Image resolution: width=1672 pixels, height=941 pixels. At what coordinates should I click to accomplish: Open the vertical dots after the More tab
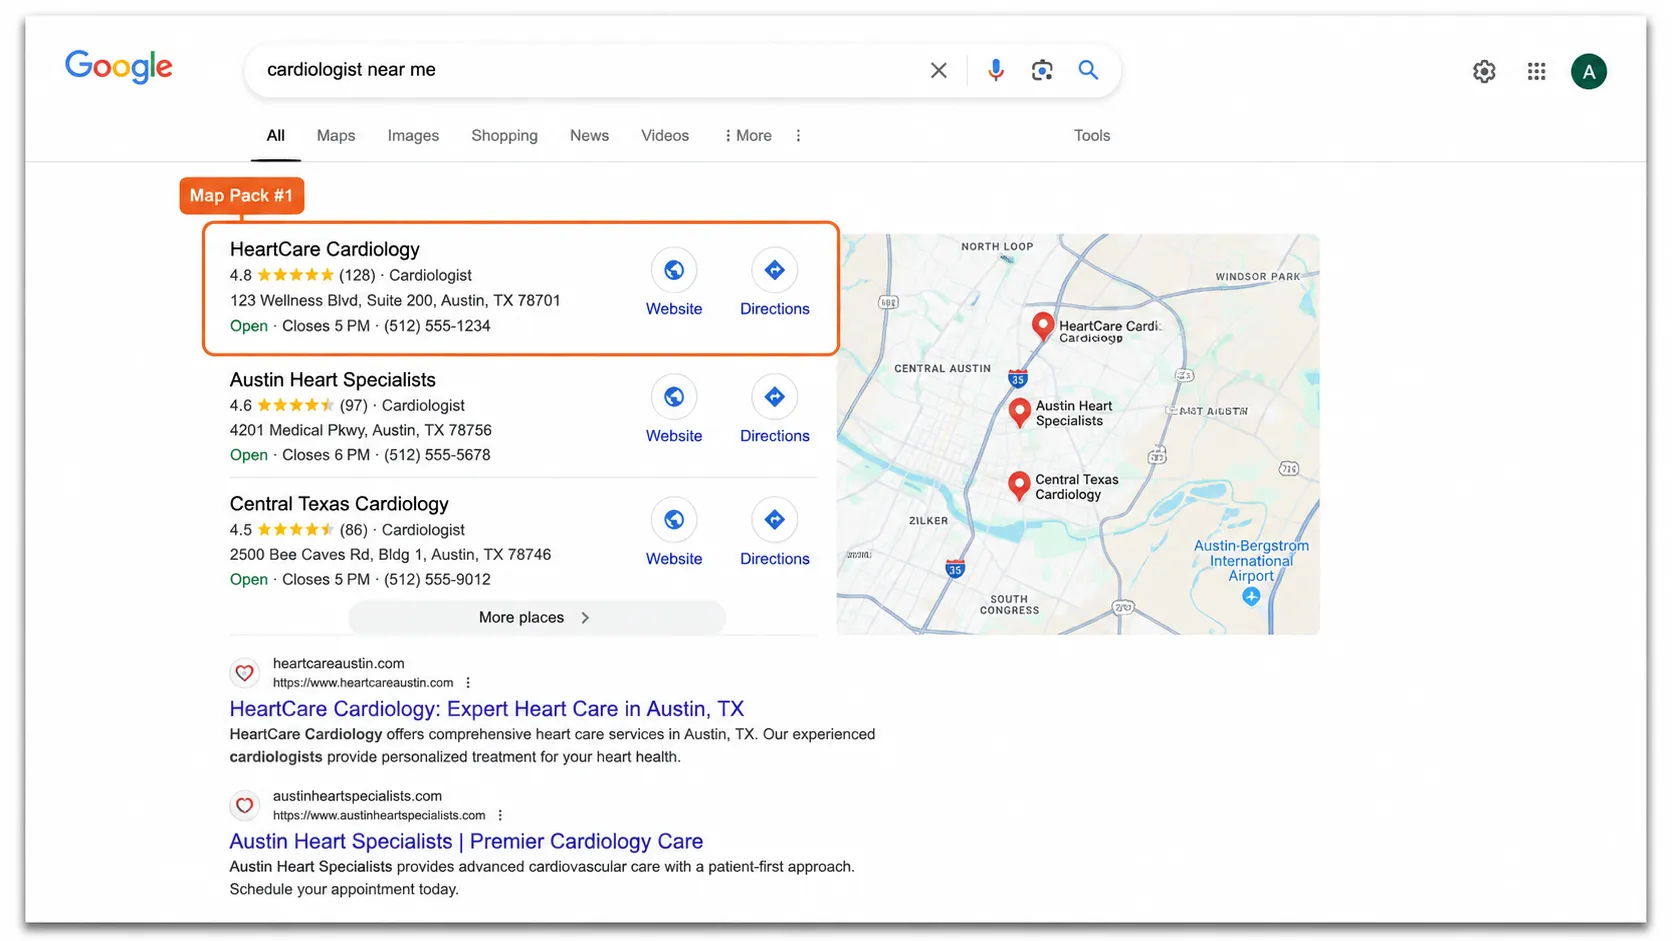tap(798, 136)
